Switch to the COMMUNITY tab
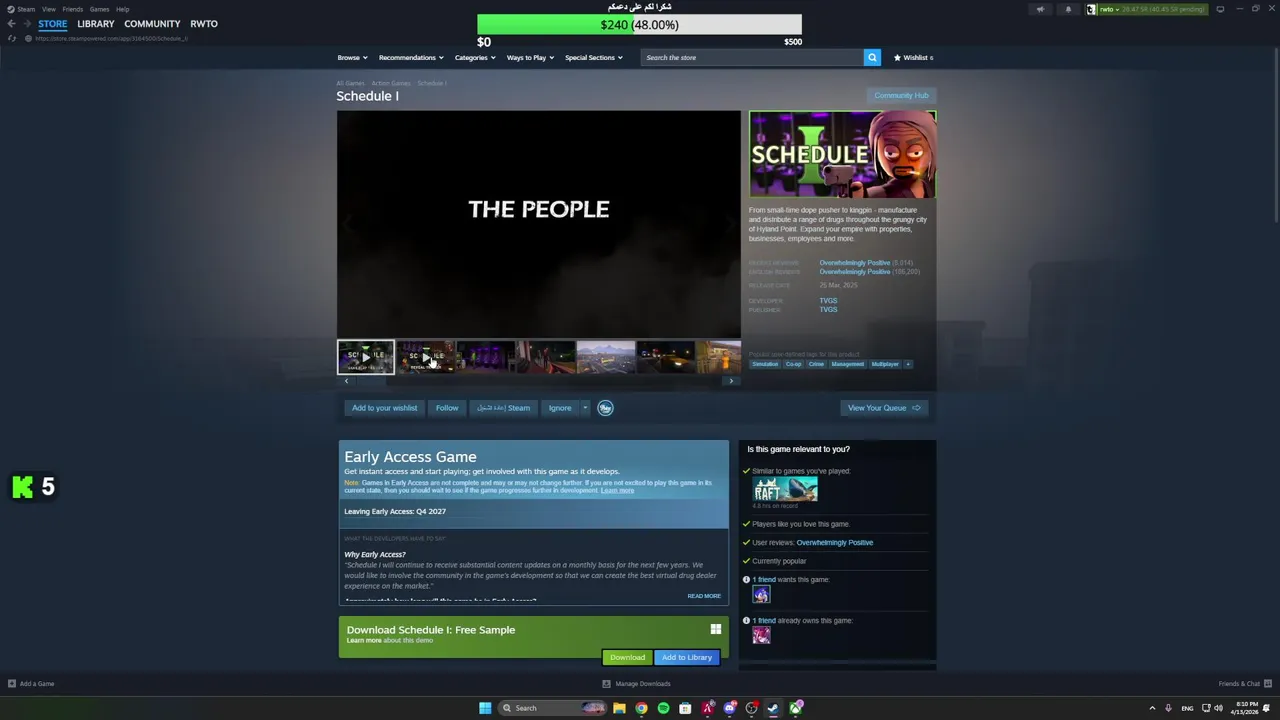 pos(152,24)
